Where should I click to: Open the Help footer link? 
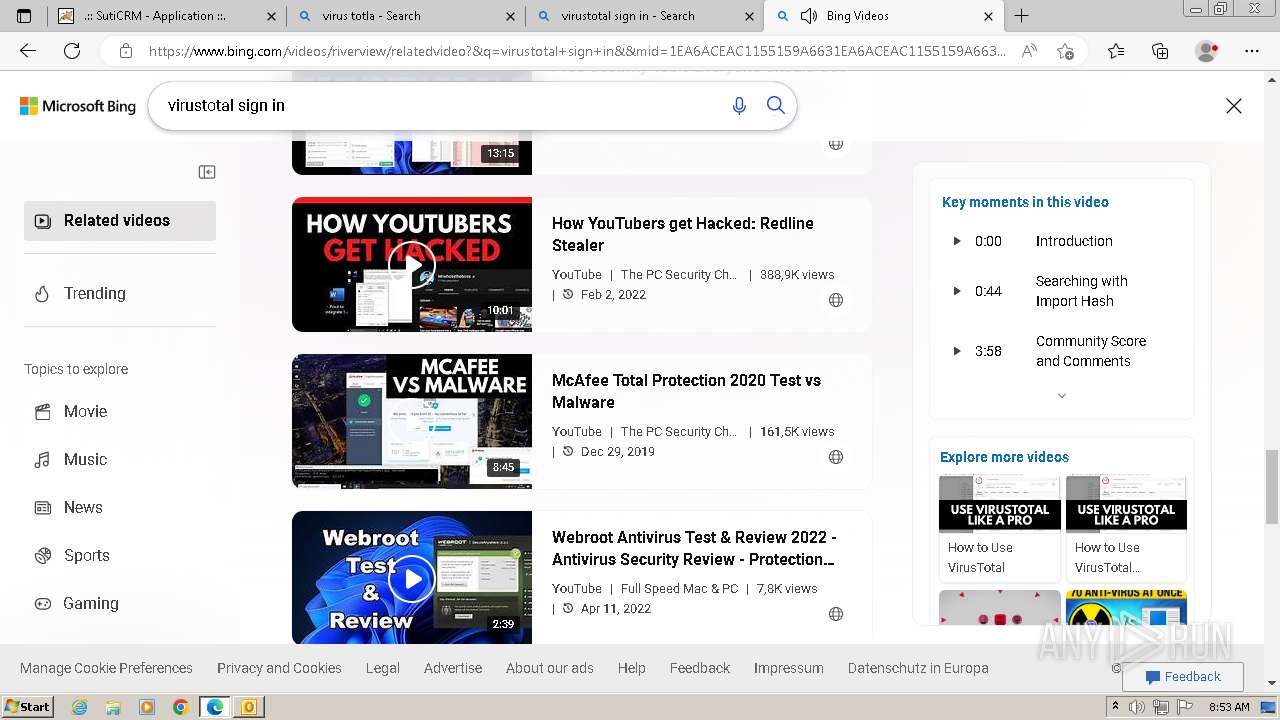pos(632,668)
